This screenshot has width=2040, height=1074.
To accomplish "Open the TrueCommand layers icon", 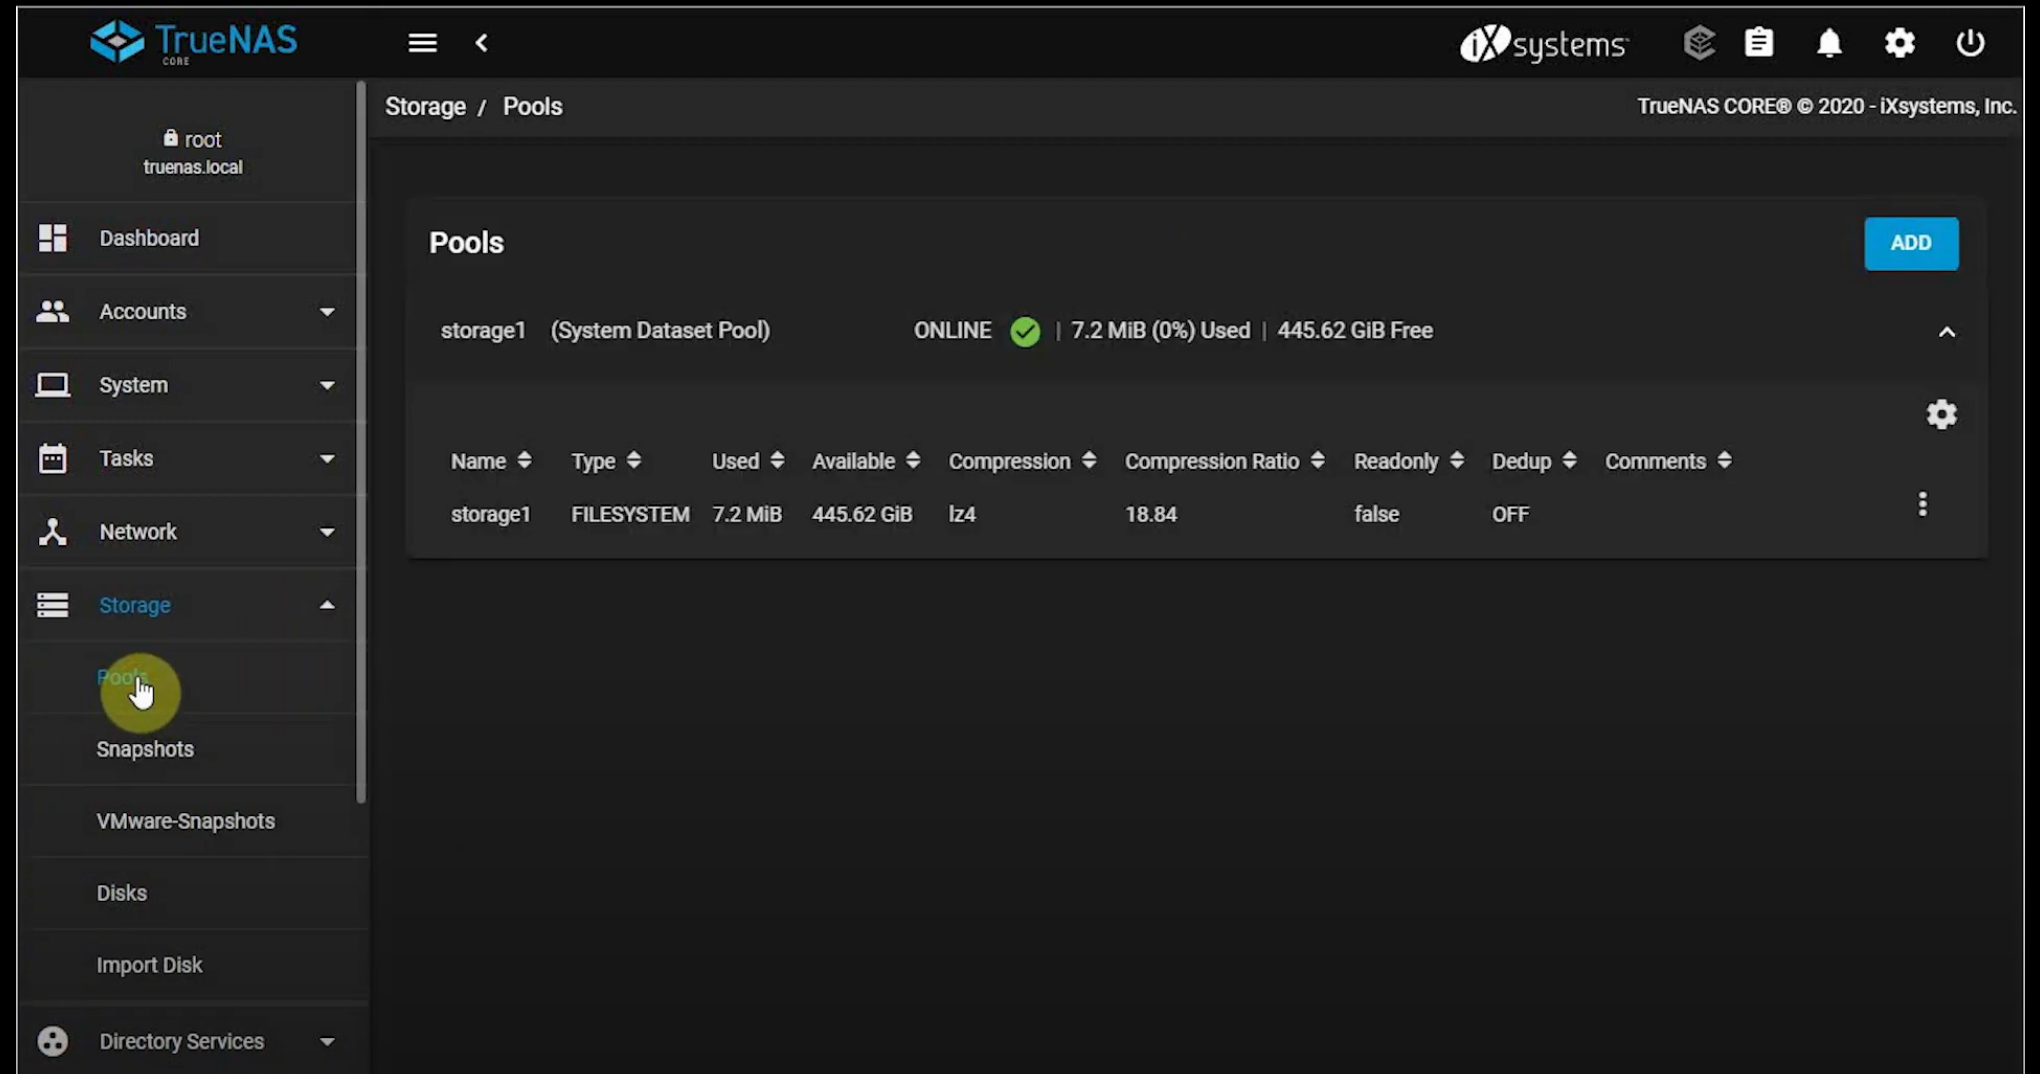I will pyautogui.click(x=1698, y=43).
